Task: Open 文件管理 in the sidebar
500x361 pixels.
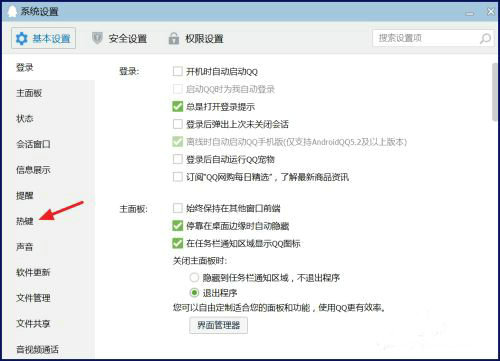Action: pos(49,298)
